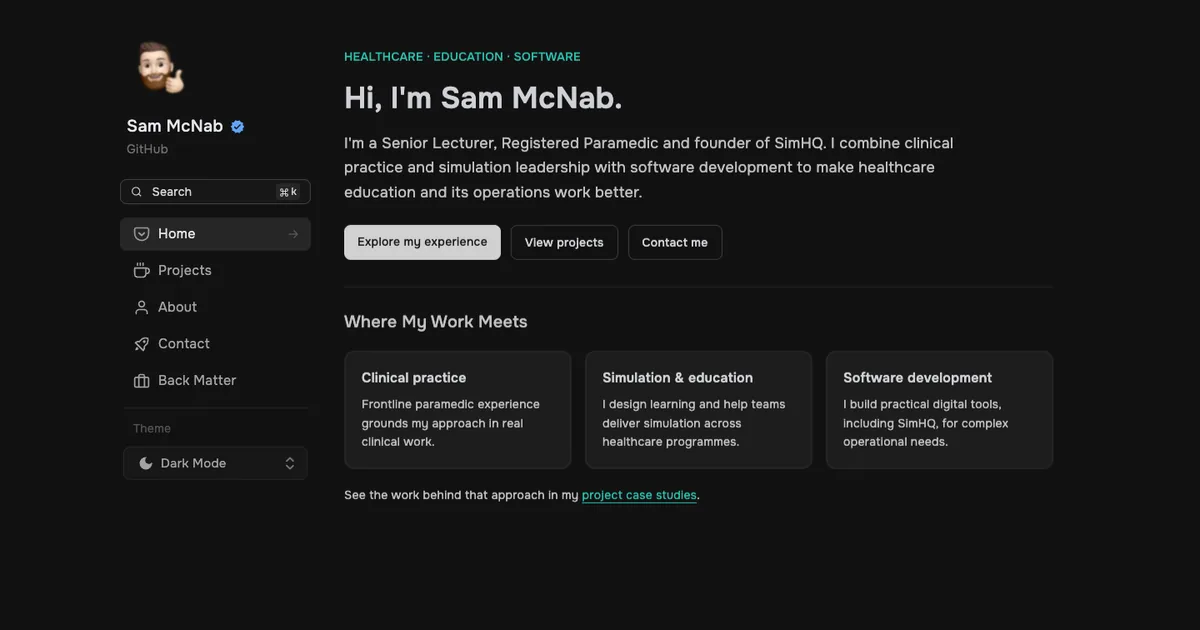Click the moon icon in theme selector

click(146, 463)
